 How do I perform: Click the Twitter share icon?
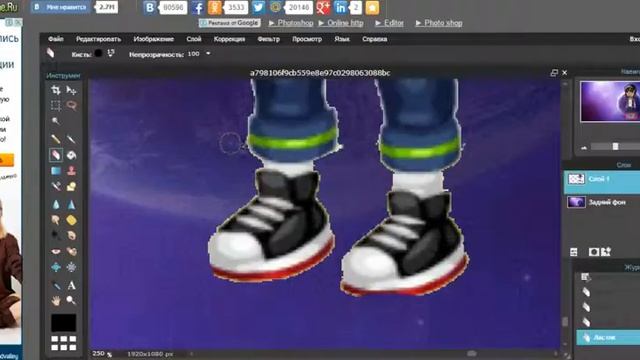[x=258, y=7]
